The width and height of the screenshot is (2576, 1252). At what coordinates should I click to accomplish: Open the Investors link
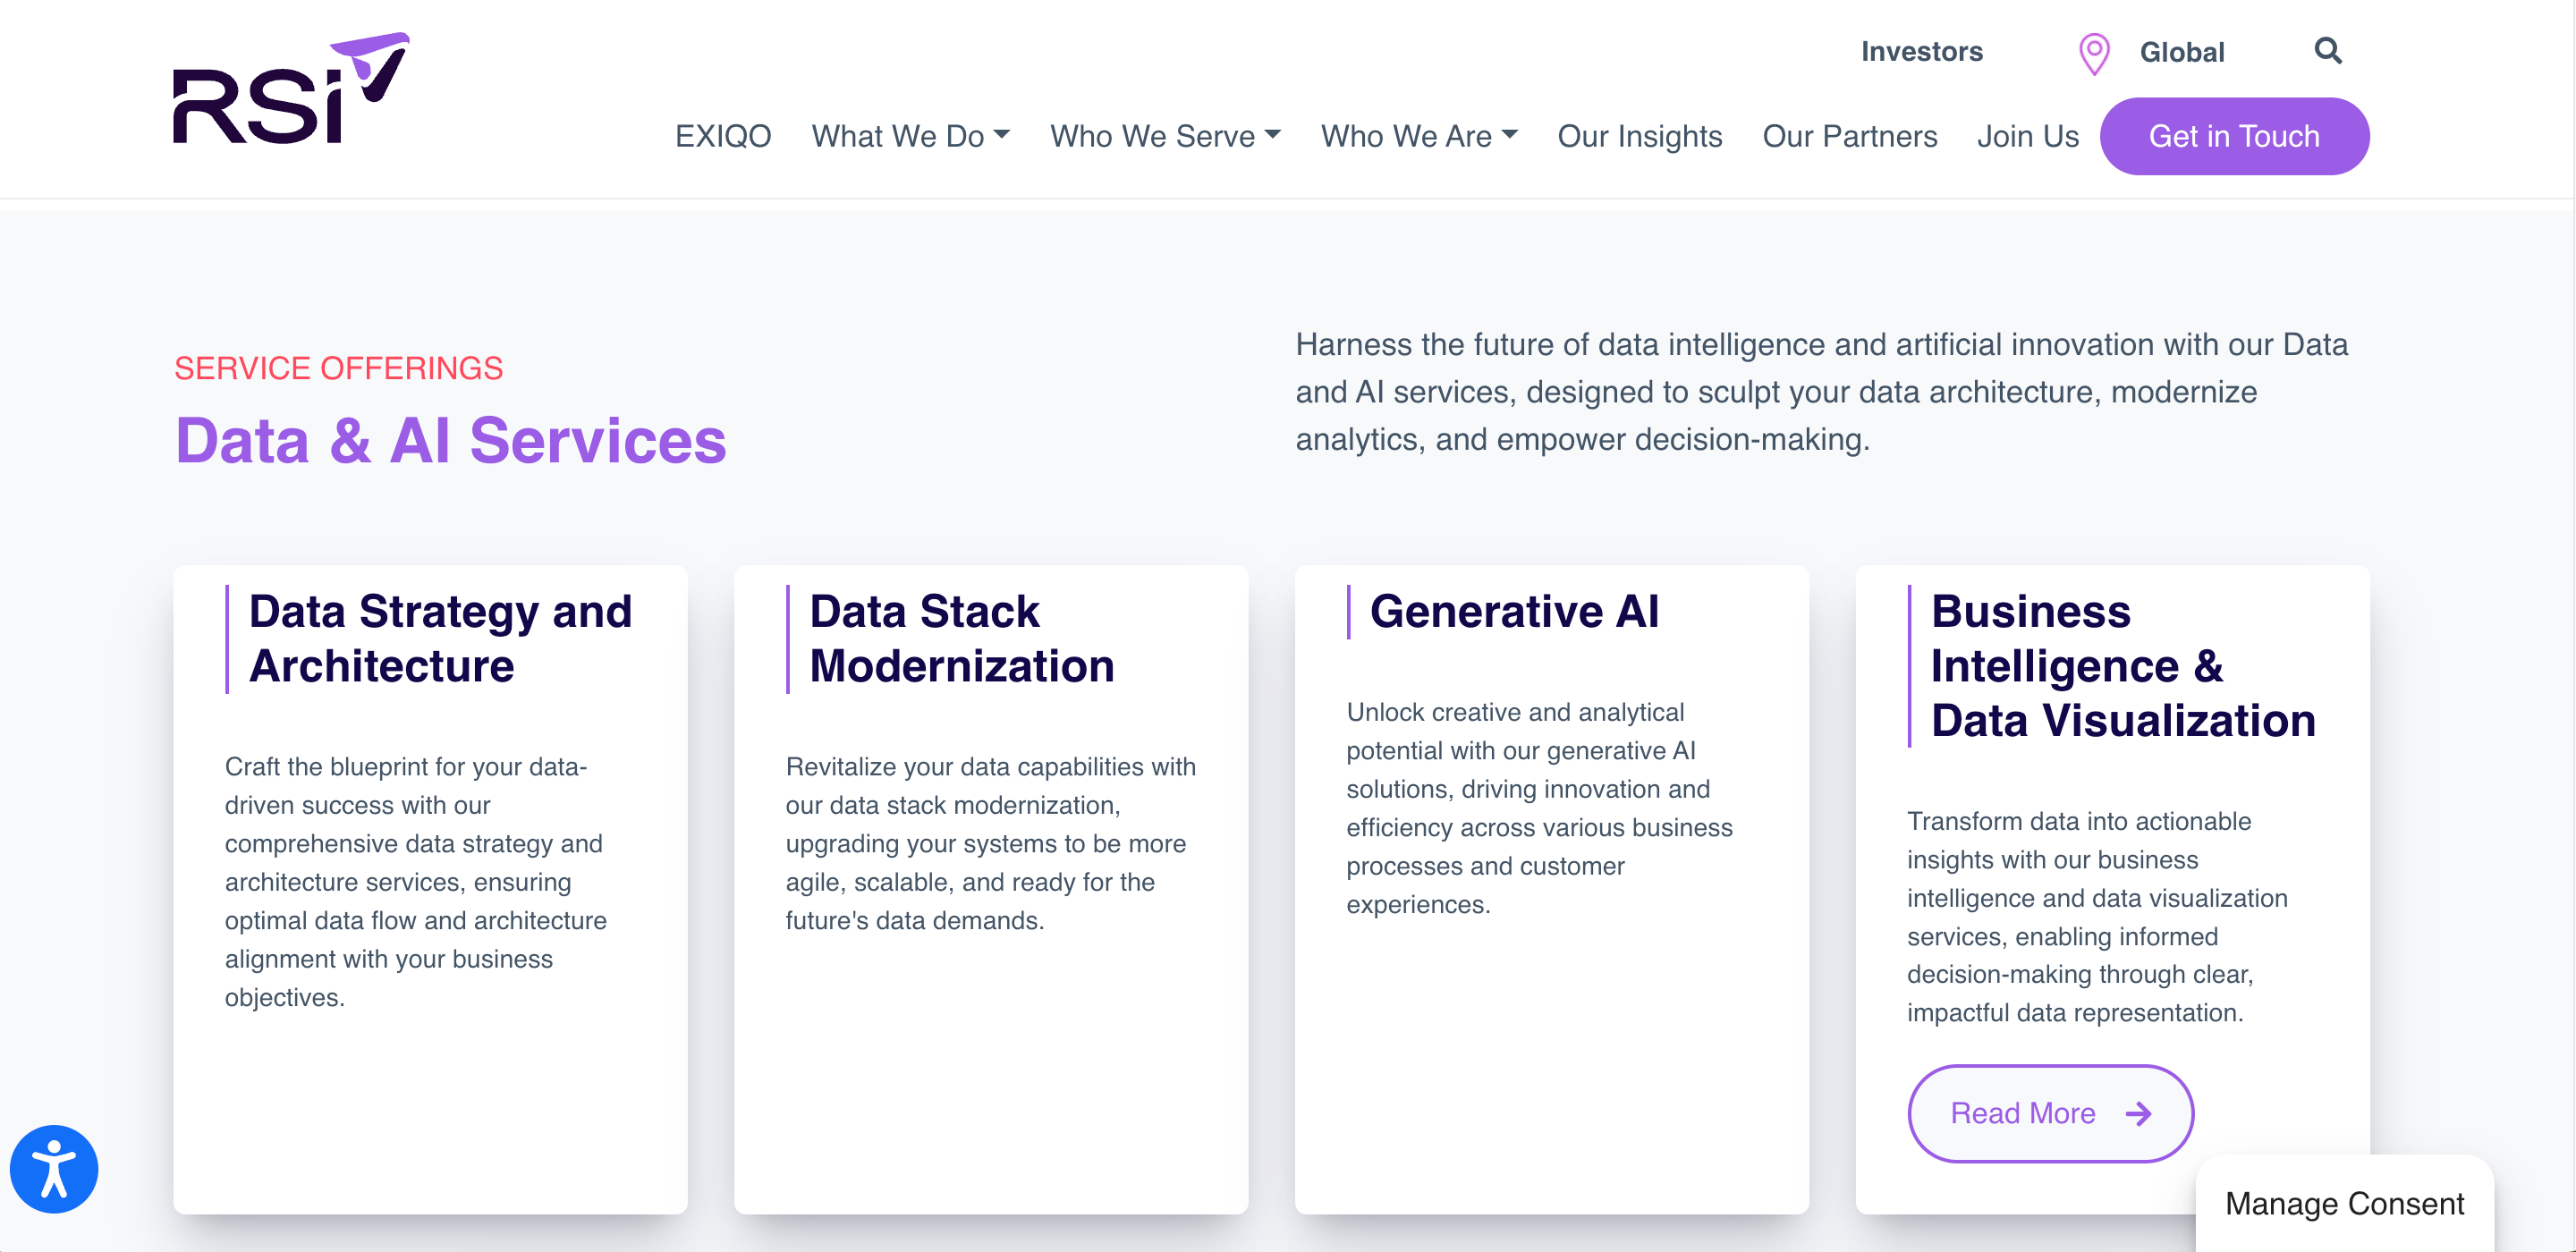[1921, 52]
